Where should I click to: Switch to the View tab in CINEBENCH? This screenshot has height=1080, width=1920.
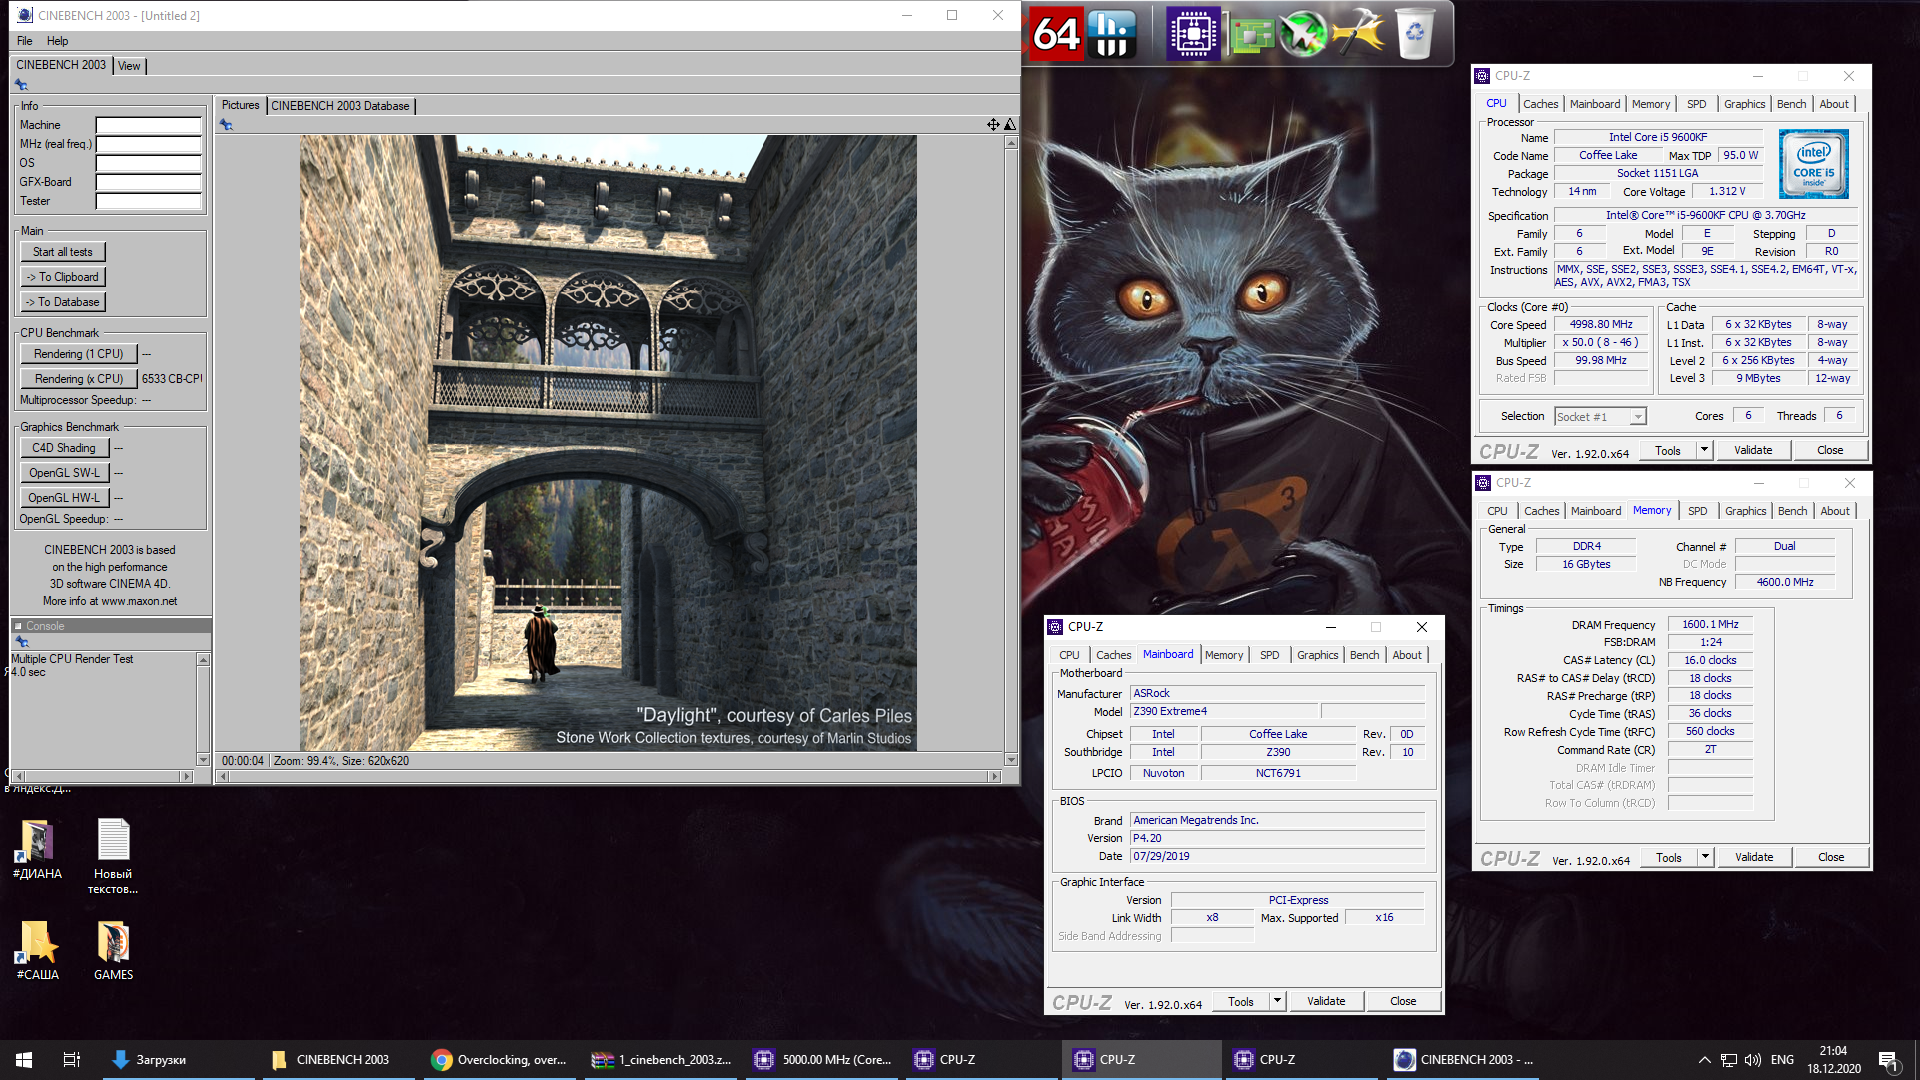point(129,66)
